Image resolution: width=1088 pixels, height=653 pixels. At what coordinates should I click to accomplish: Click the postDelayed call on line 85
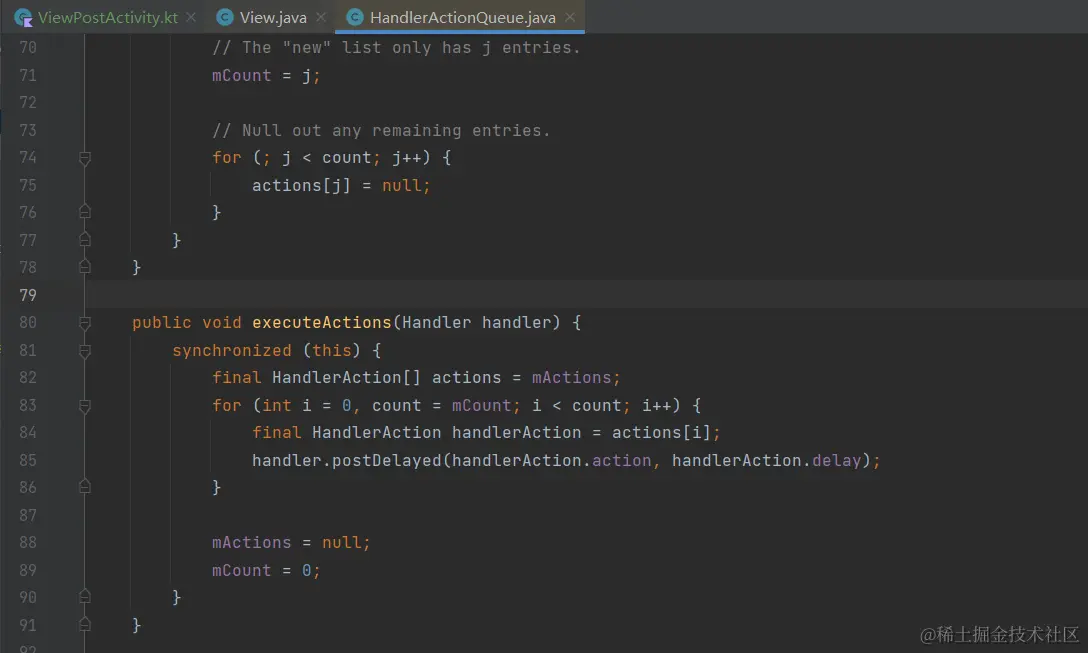click(386, 460)
